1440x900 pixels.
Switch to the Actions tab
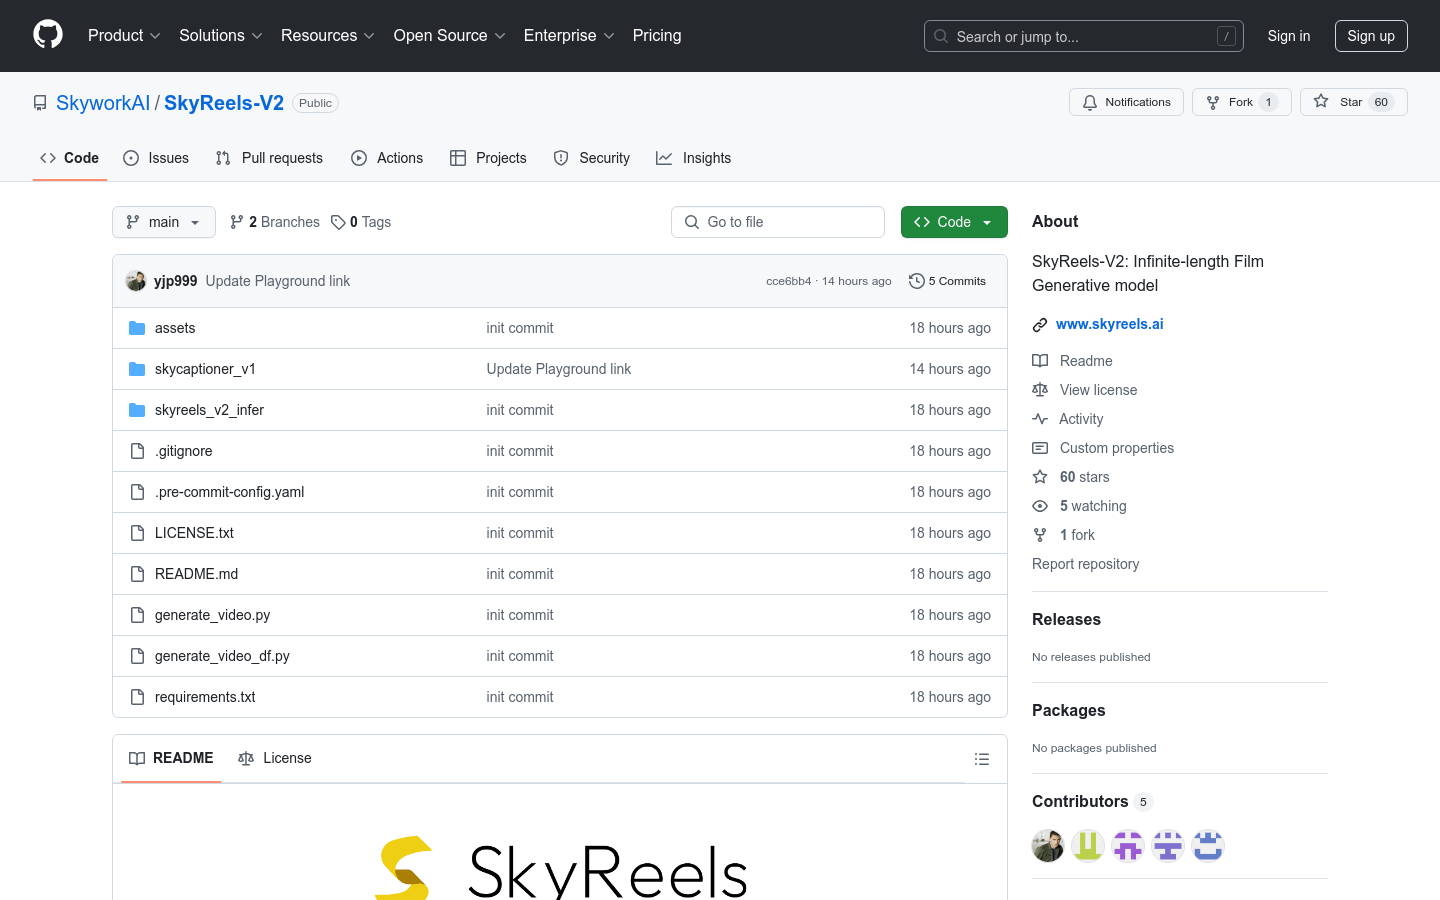click(x=387, y=158)
